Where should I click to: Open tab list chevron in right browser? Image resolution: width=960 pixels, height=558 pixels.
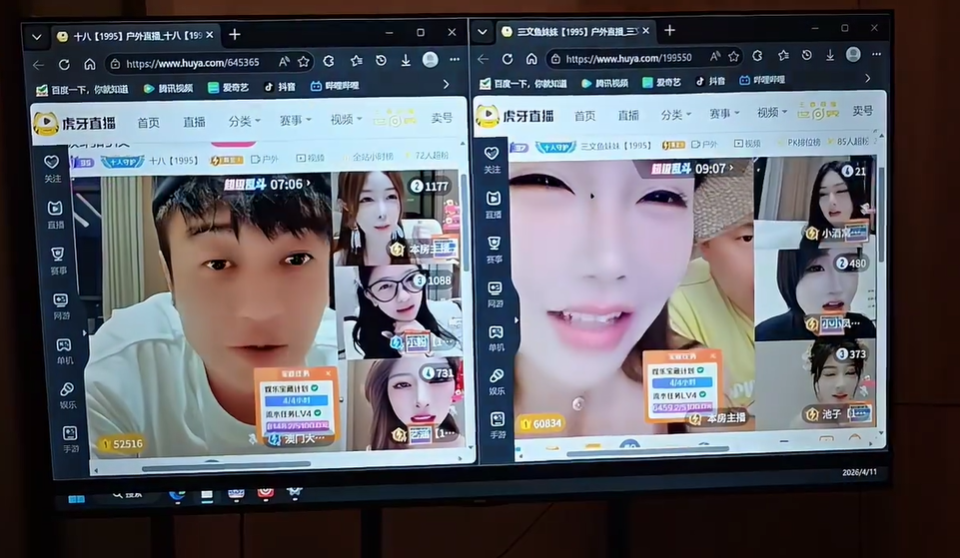coord(482,32)
